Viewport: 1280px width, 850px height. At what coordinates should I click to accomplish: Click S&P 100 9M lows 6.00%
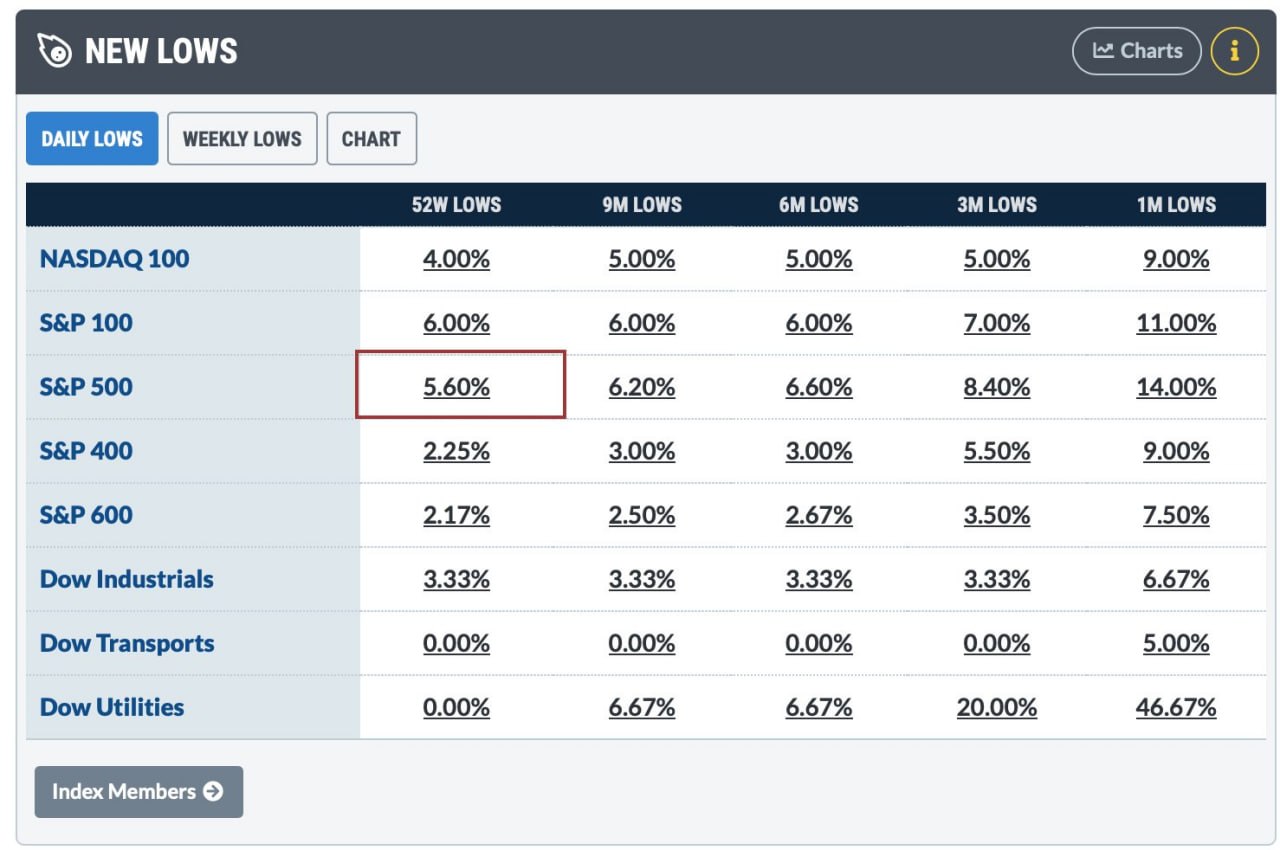pos(642,323)
